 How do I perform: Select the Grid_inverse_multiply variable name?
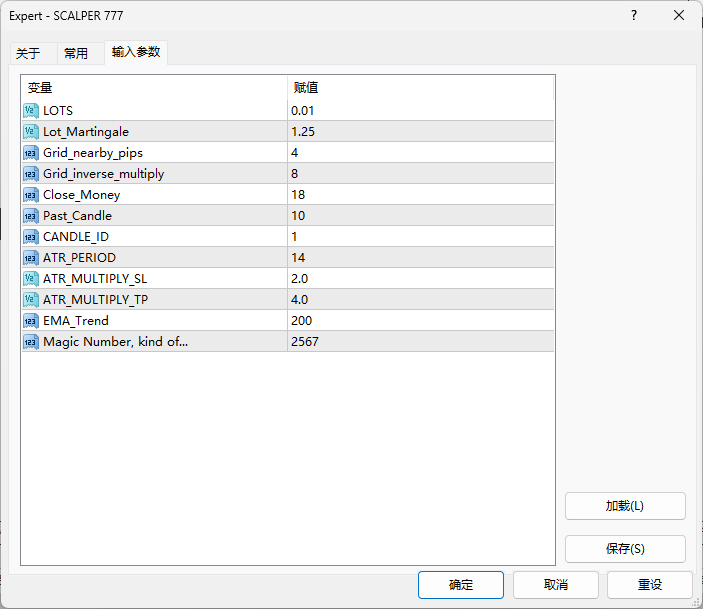[104, 174]
